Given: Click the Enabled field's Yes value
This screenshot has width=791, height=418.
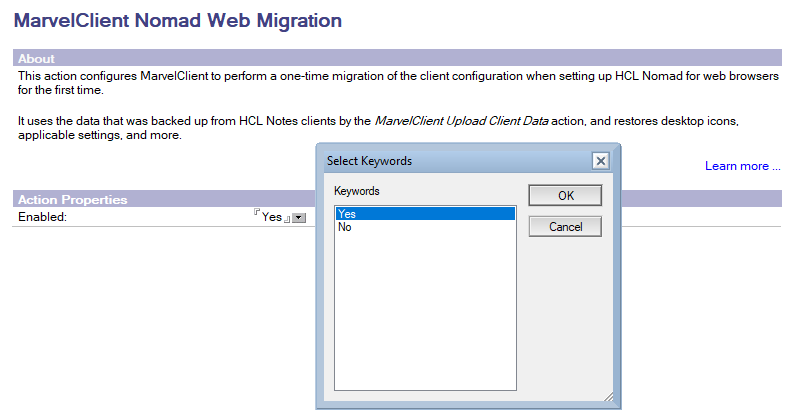Looking at the screenshot, I should tap(271, 217).
